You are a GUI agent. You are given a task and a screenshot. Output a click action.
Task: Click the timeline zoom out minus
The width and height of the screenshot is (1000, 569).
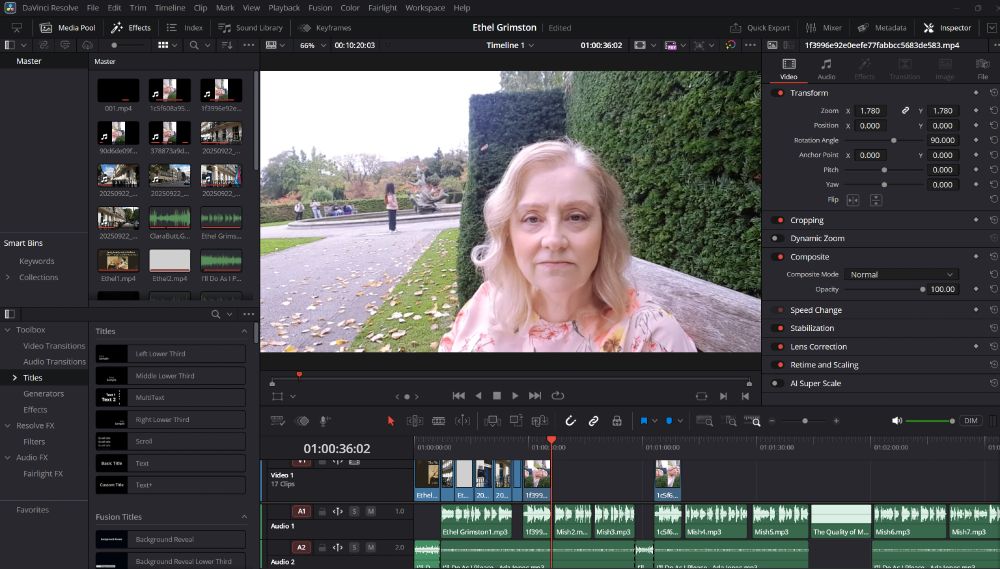772,421
